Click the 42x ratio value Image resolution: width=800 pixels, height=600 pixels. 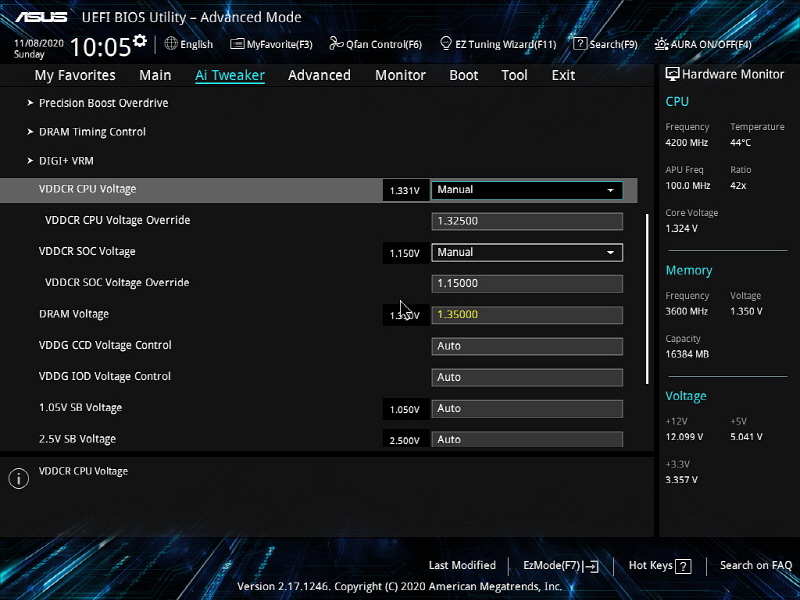(738, 186)
